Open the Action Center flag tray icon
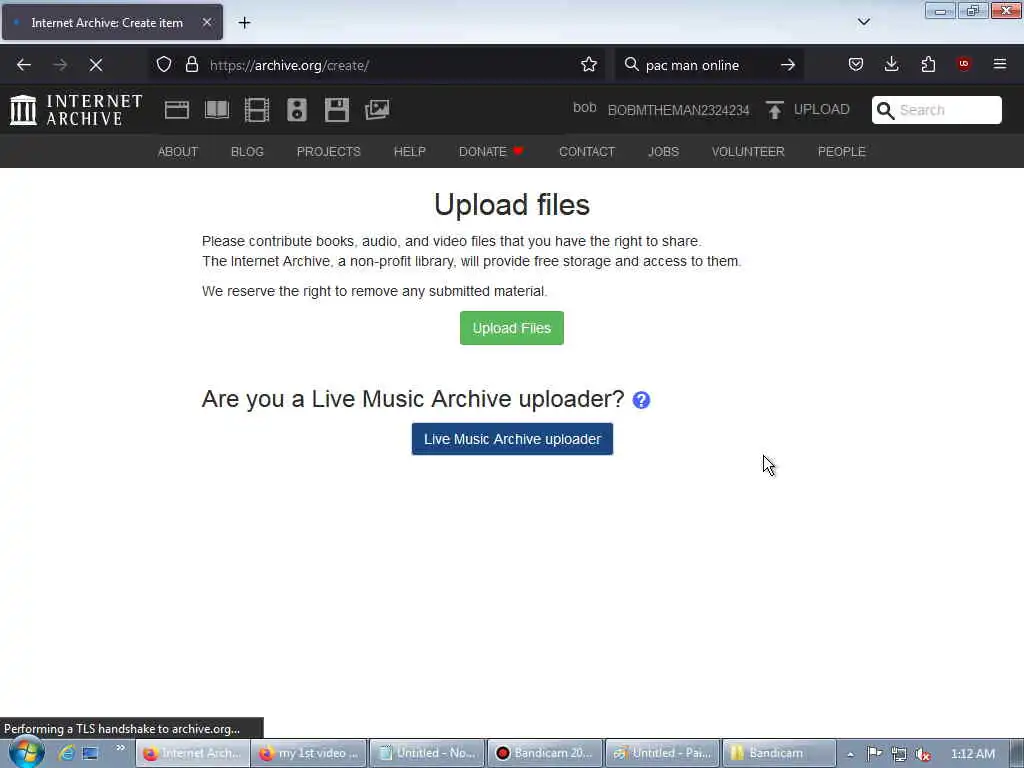This screenshot has width=1024, height=768. point(874,754)
